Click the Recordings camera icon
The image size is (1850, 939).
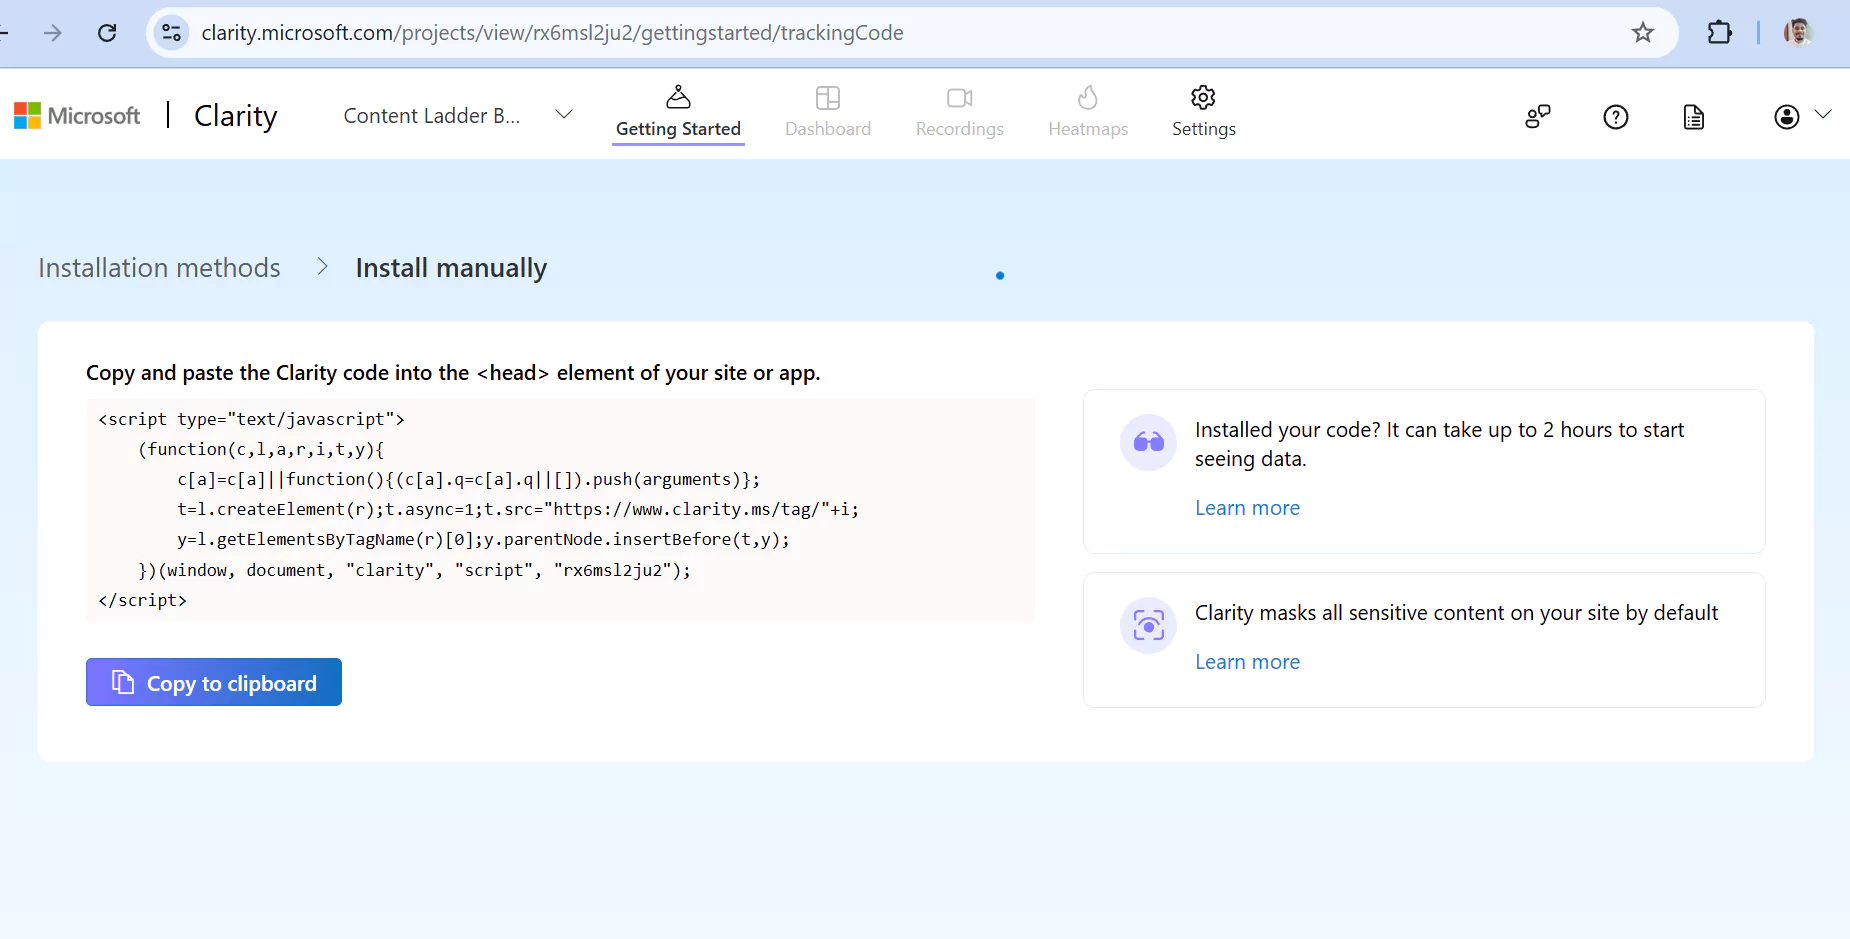coord(960,97)
